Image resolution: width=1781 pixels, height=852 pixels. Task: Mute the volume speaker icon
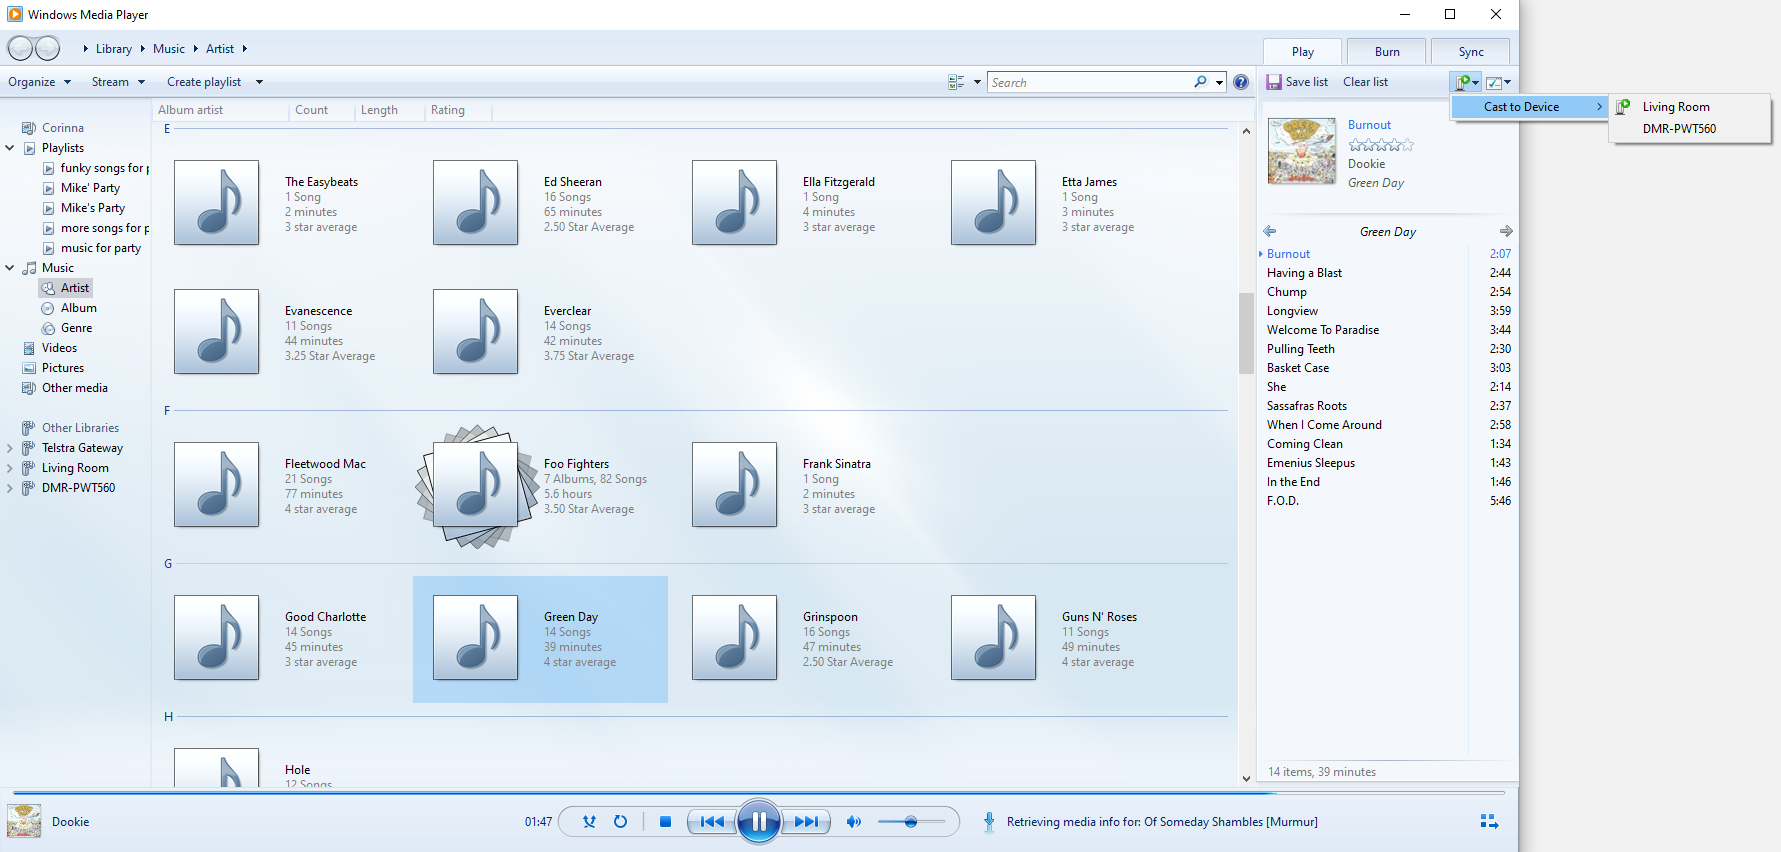click(853, 822)
